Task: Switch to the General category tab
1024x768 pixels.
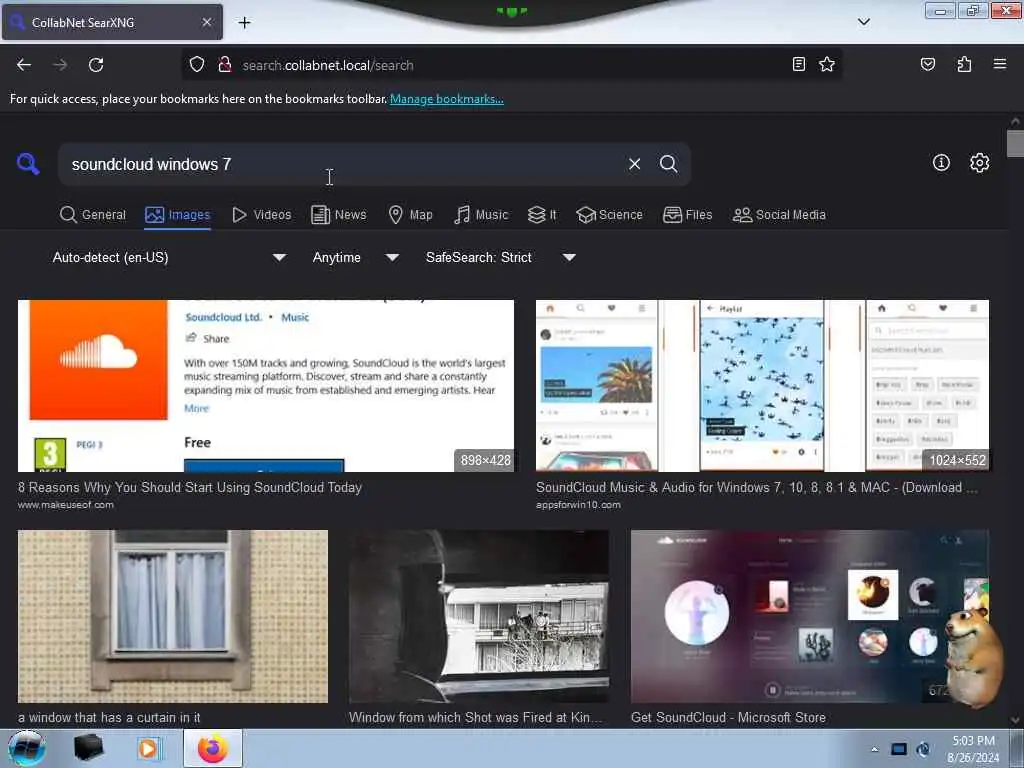Action: [x=92, y=215]
